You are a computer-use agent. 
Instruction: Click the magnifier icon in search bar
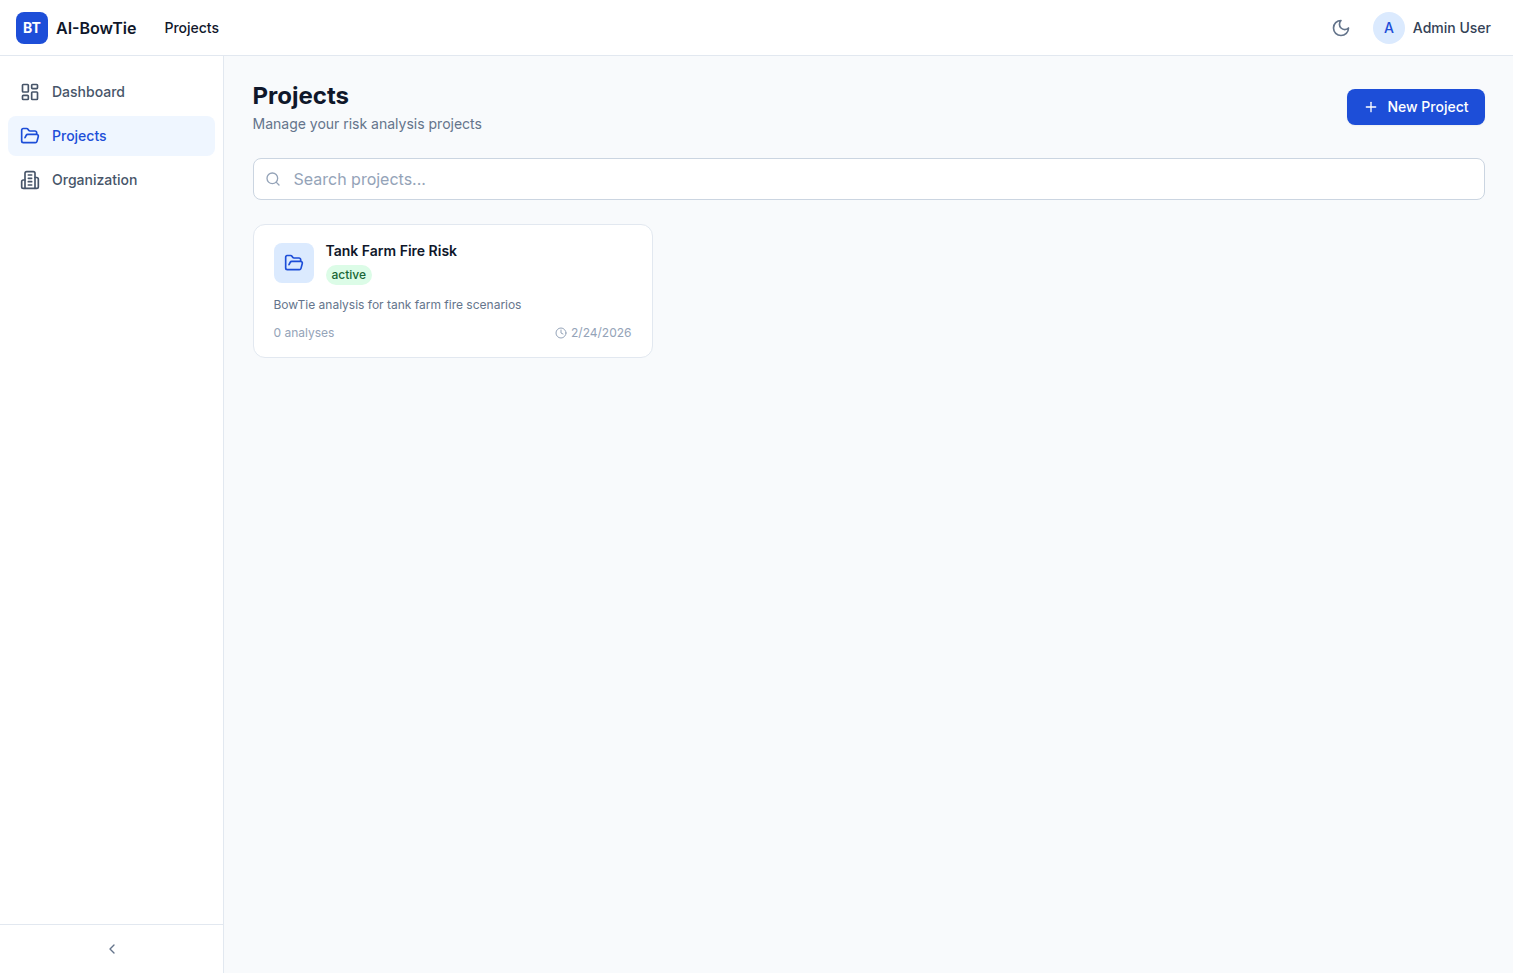(273, 179)
